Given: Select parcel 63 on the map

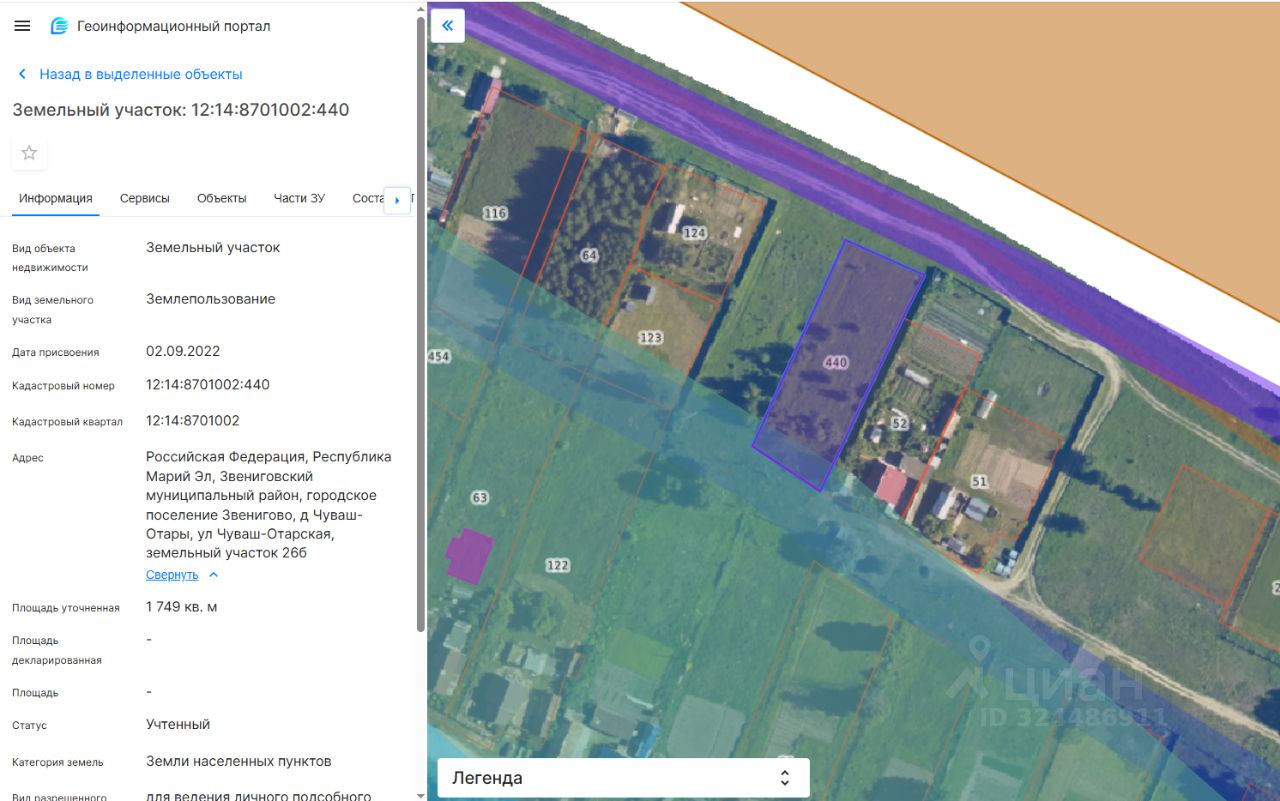Looking at the screenshot, I should 479,497.
